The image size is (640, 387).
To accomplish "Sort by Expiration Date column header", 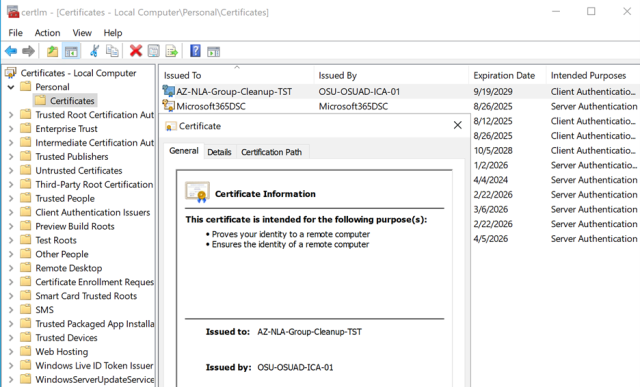I will point(507,75).
